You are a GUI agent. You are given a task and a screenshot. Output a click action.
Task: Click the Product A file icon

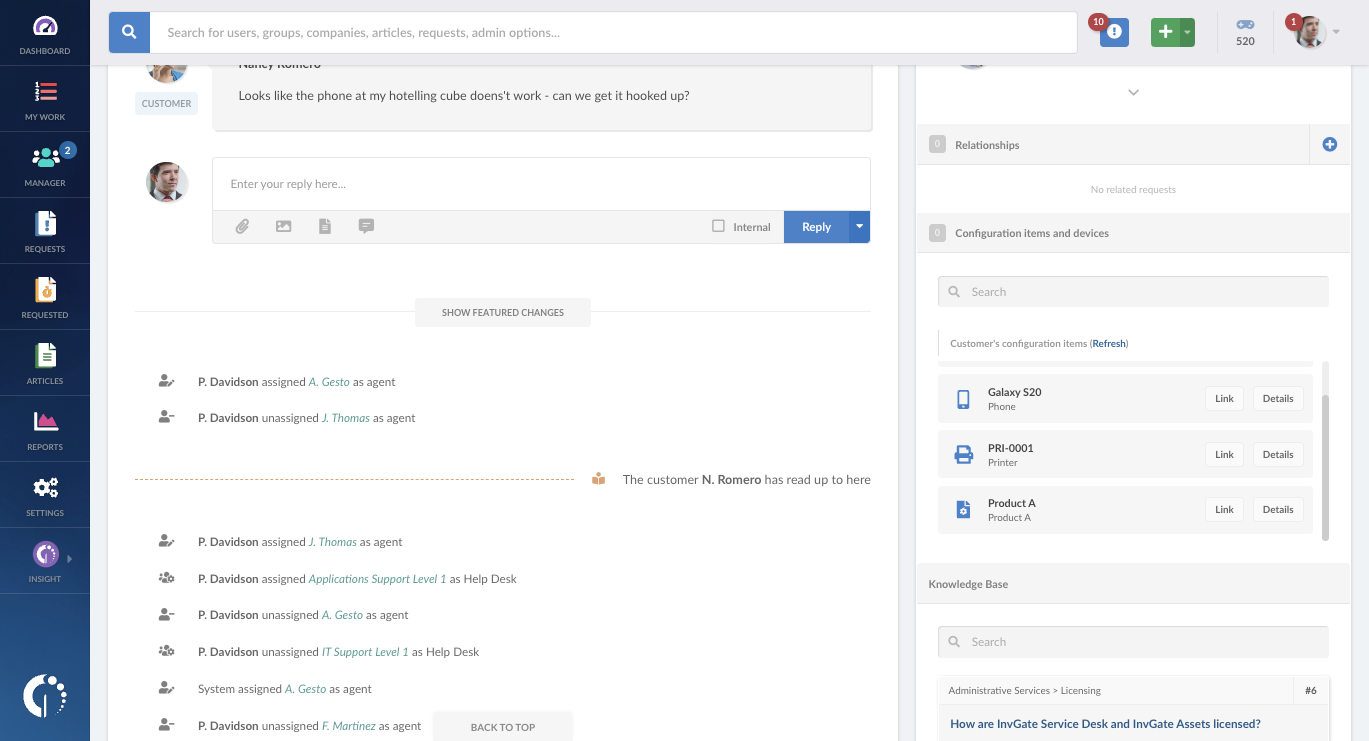pos(963,510)
